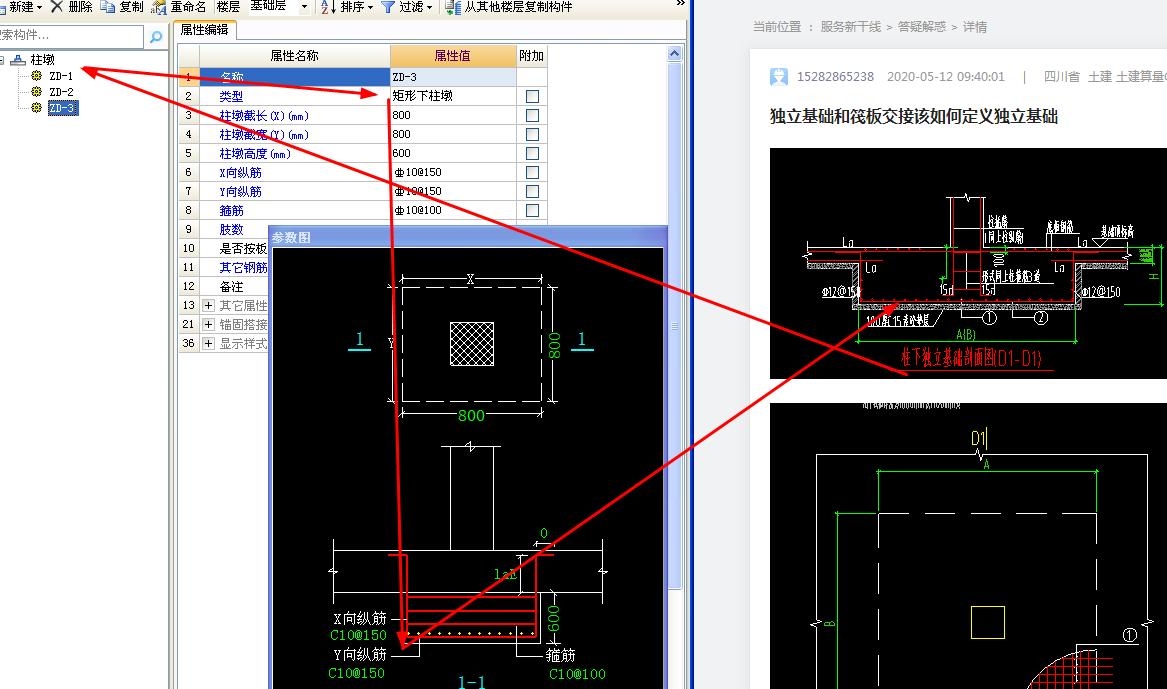Click the 柱墩高度 value 600
Screen dimensions: 1167x689
coord(453,153)
